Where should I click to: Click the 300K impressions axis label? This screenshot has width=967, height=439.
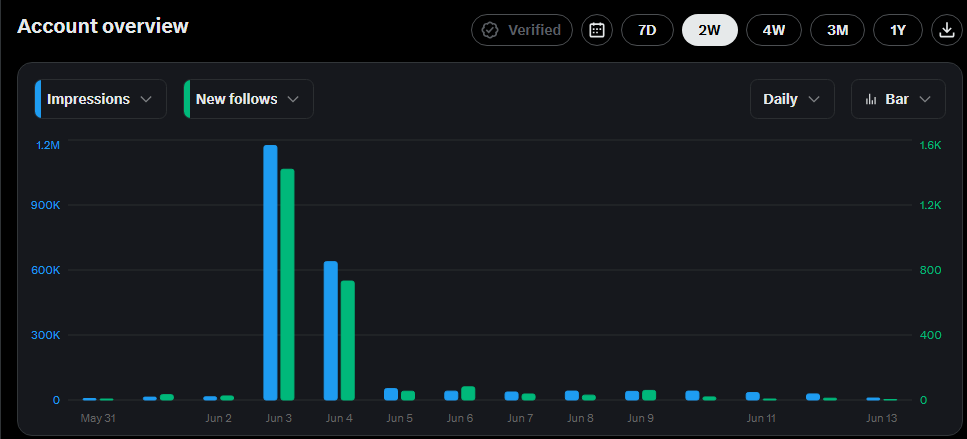point(46,335)
